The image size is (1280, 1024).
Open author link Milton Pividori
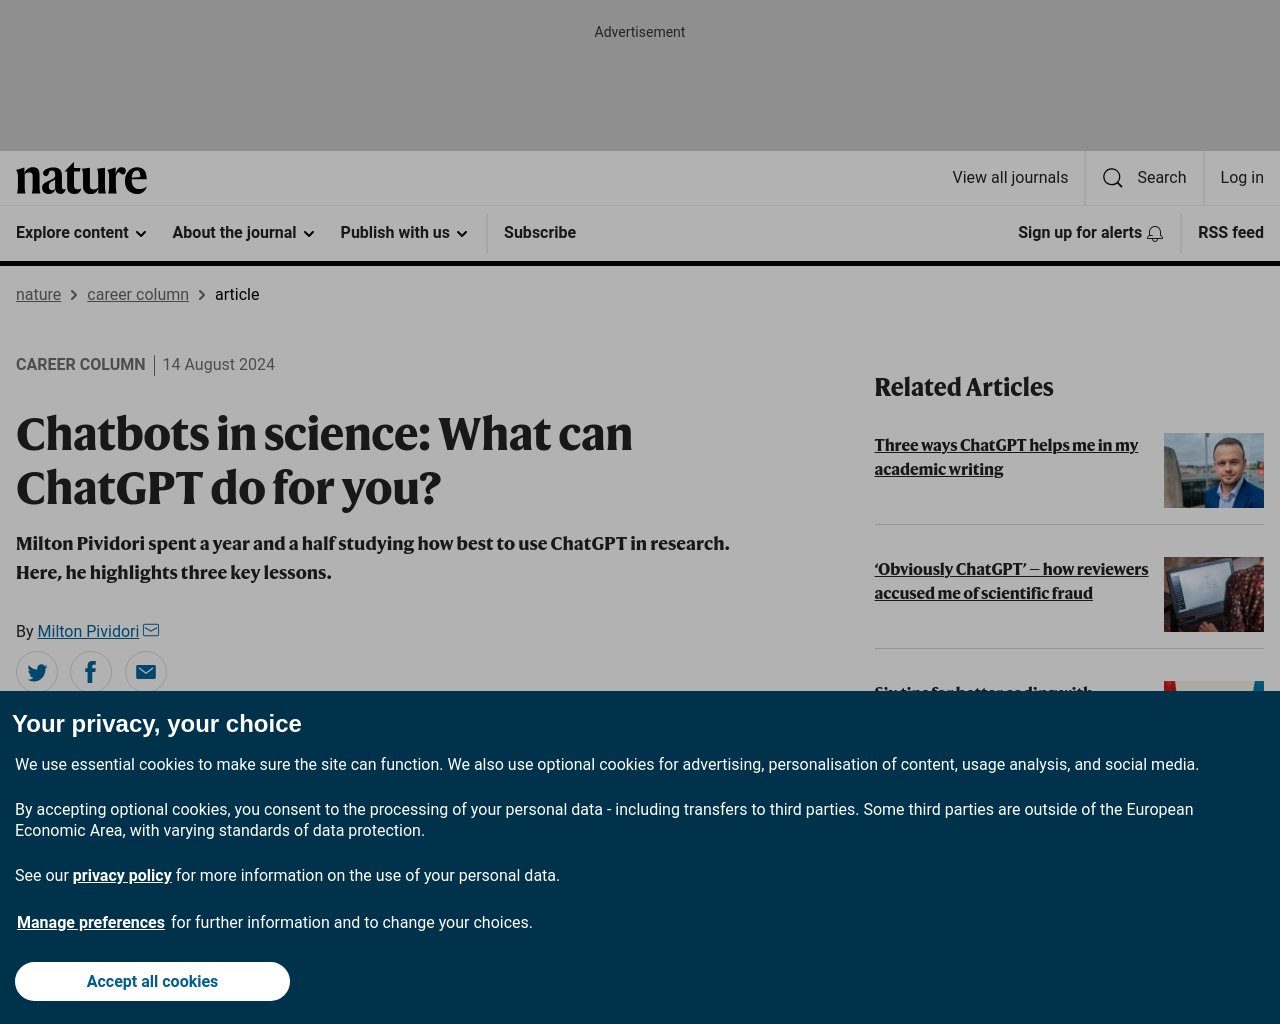click(x=88, y=632)
